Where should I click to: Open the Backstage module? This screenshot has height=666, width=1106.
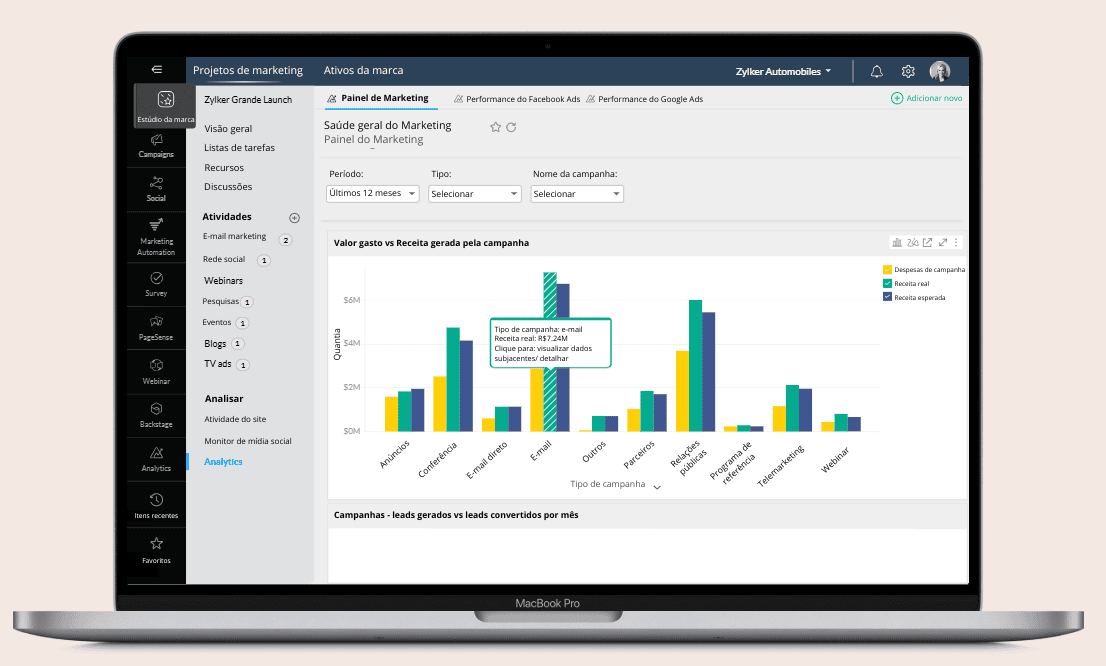click(156, 415)
